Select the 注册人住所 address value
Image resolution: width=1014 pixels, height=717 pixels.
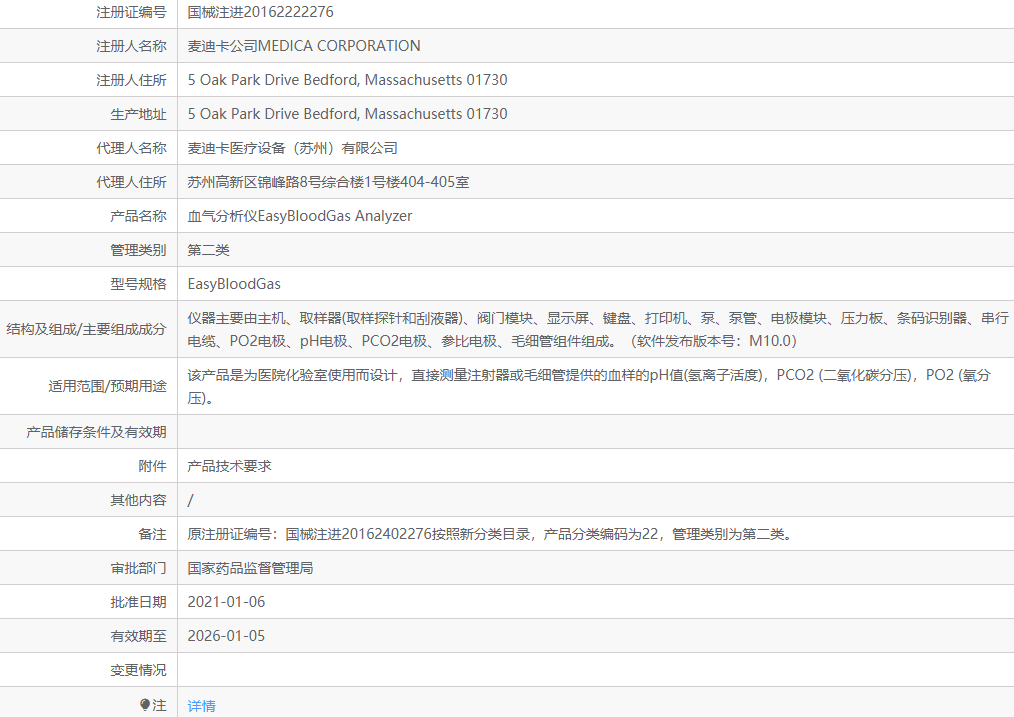pyautogui.click(x=347, y=80)
